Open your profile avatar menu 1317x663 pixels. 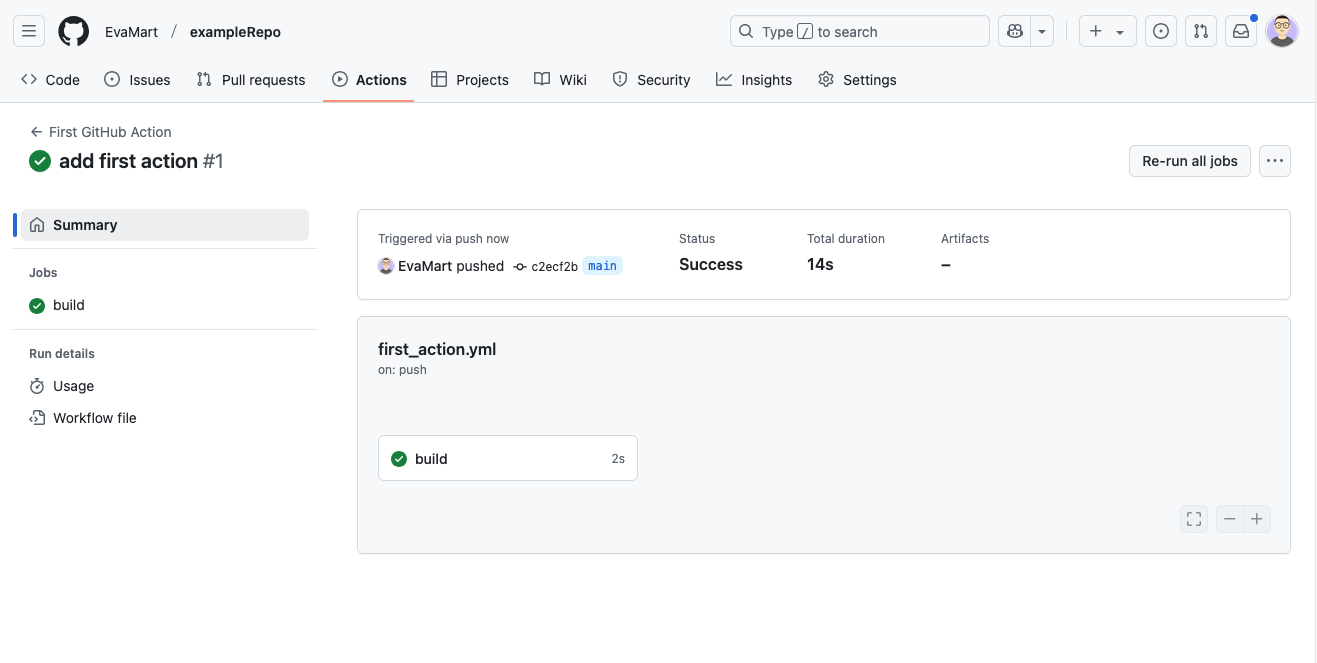click(1281, 31)
